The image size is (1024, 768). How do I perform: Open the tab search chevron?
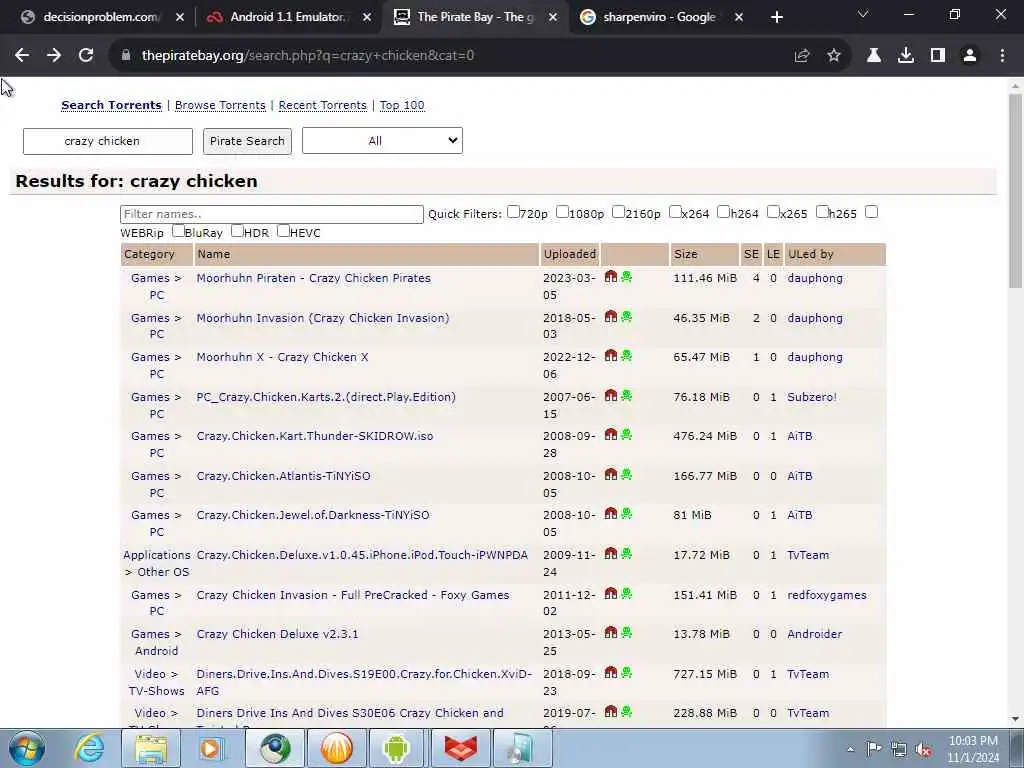[863, 14]
